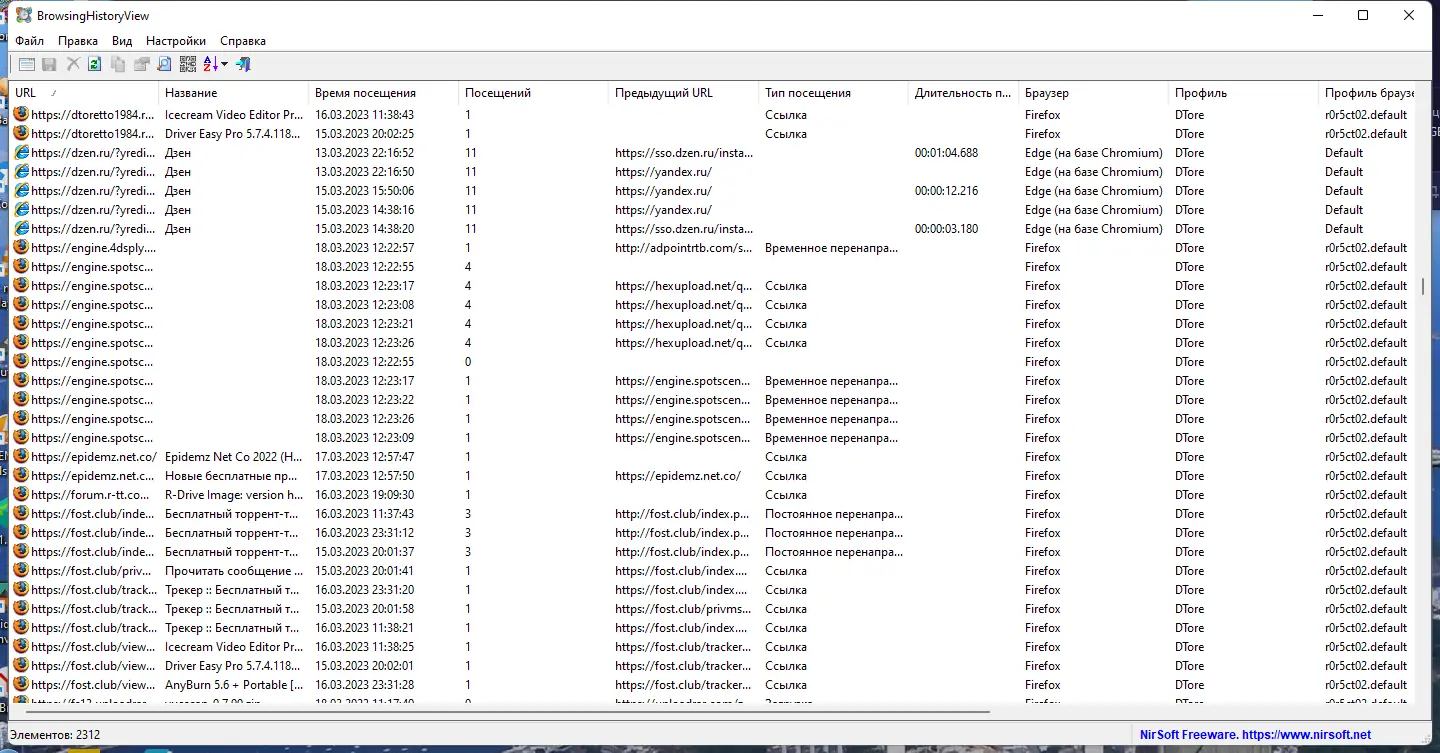Click the https://sso.dzen.ru cell at 22:16:52 row
This screenshot has width=1440, height=753.
click(683, 153)
